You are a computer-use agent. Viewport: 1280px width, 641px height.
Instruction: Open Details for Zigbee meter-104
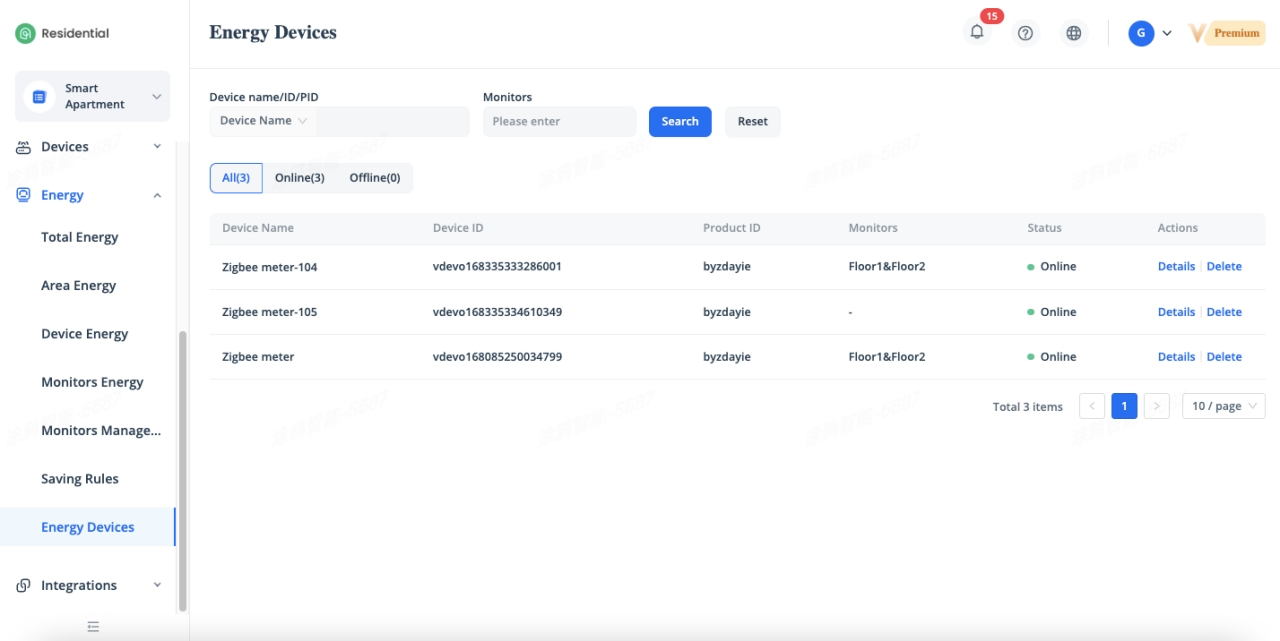pyautogui.click(x=1176, y=267)
